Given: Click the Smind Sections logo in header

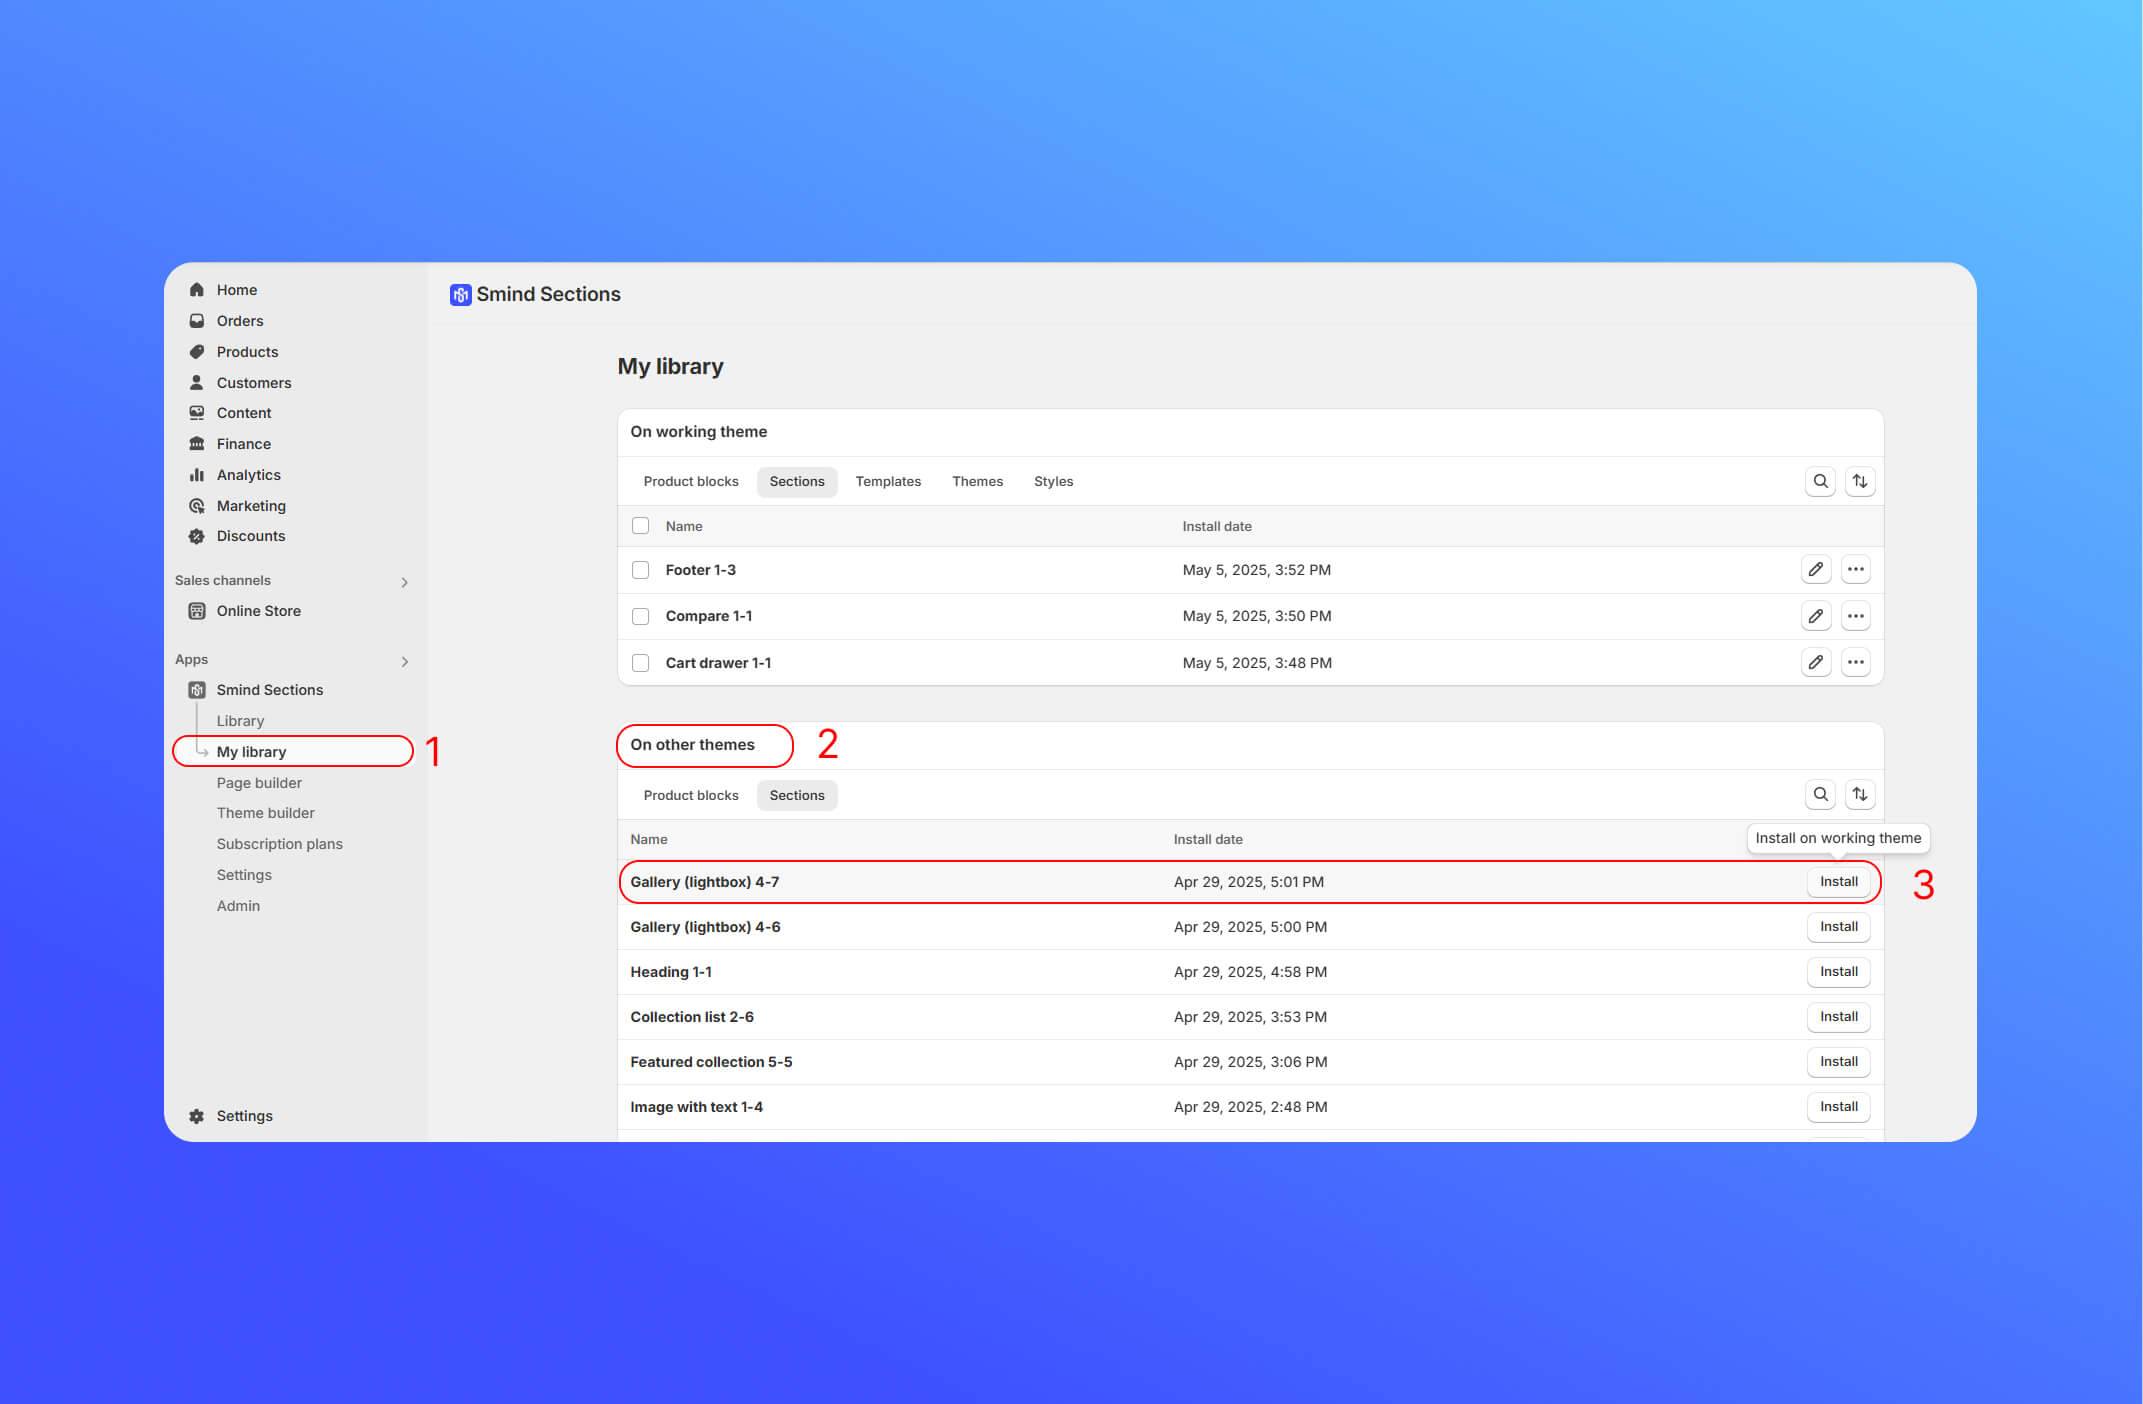Looking at the screenshot, I should pyautogui.click(x=460, y=295).
